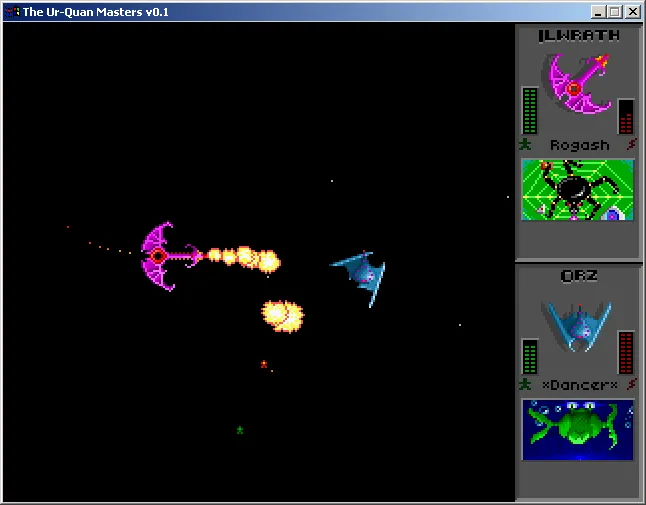Viewport: 646px width, 505px height.
Task: Maximize the Ur-Quan Masters window
Action: (614, 12)
